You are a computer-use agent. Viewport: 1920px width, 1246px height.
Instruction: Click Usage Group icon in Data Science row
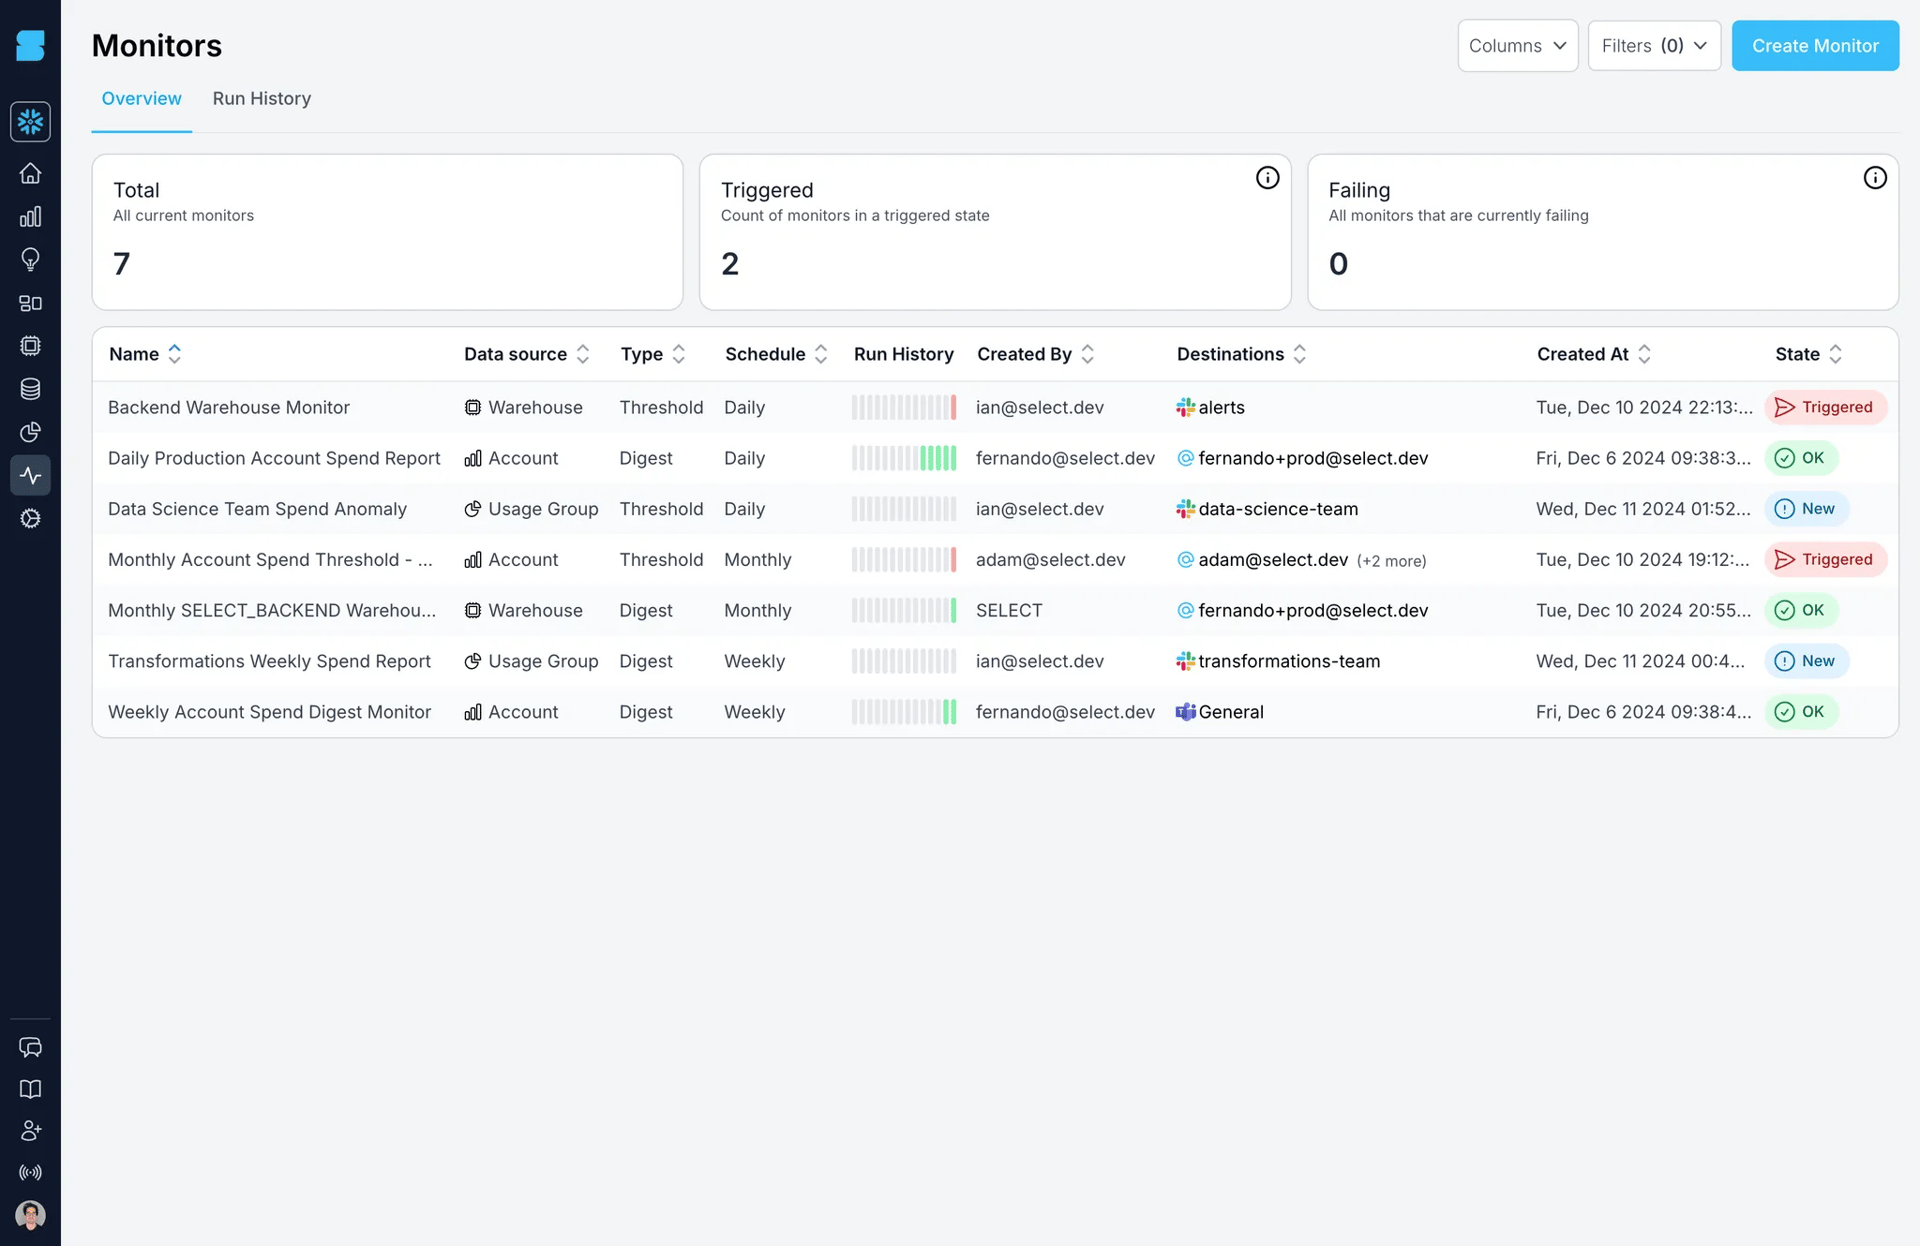coord(472,509)
